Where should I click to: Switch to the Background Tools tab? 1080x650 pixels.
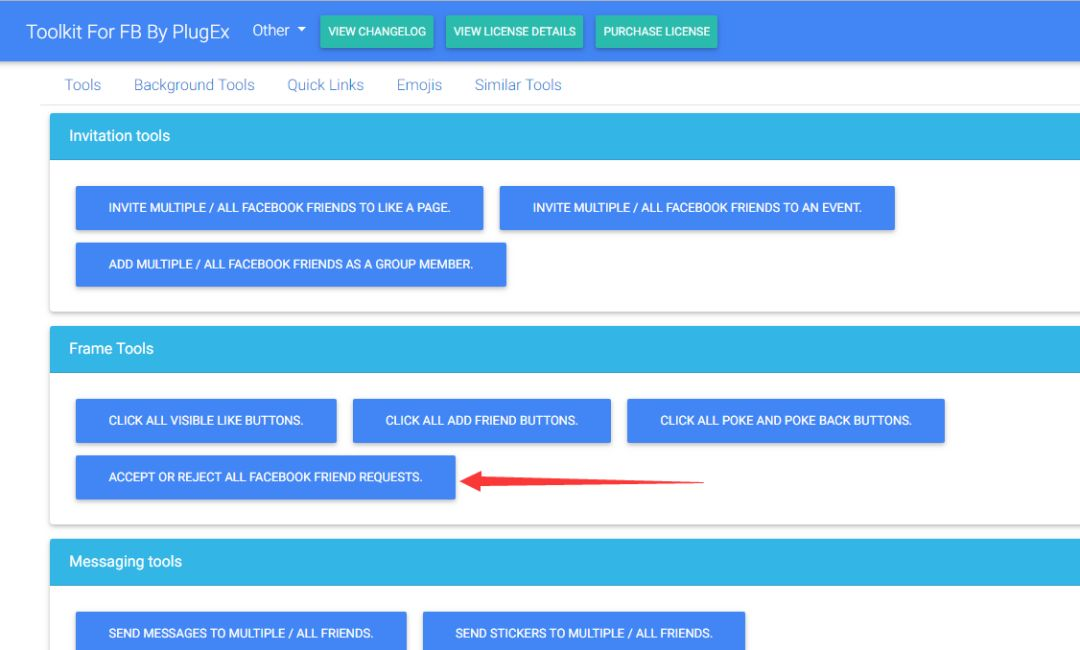coord(194,85)
